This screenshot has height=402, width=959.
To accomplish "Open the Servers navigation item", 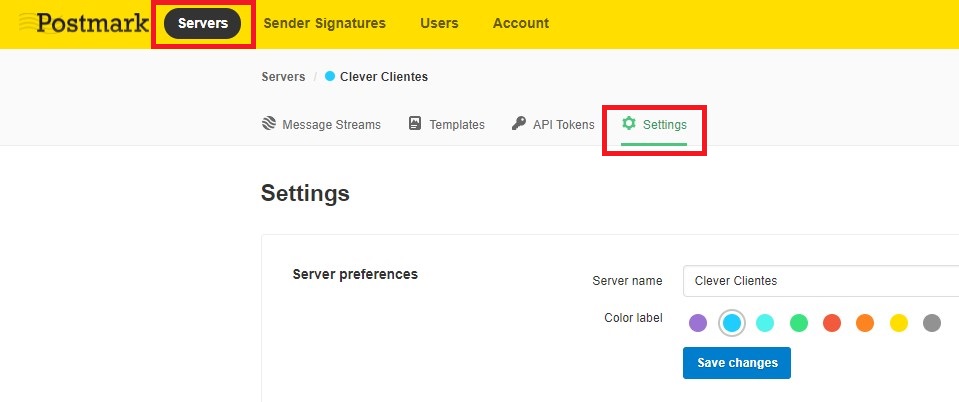I will [x=203, y=23].
